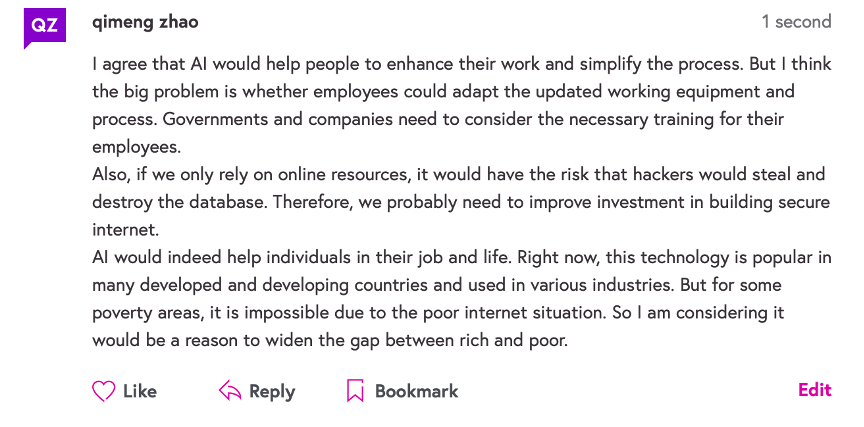This screenshot has height=427, width=864.
Task: Open the purple QZ avatar
Action: click(x=45, y=26)
